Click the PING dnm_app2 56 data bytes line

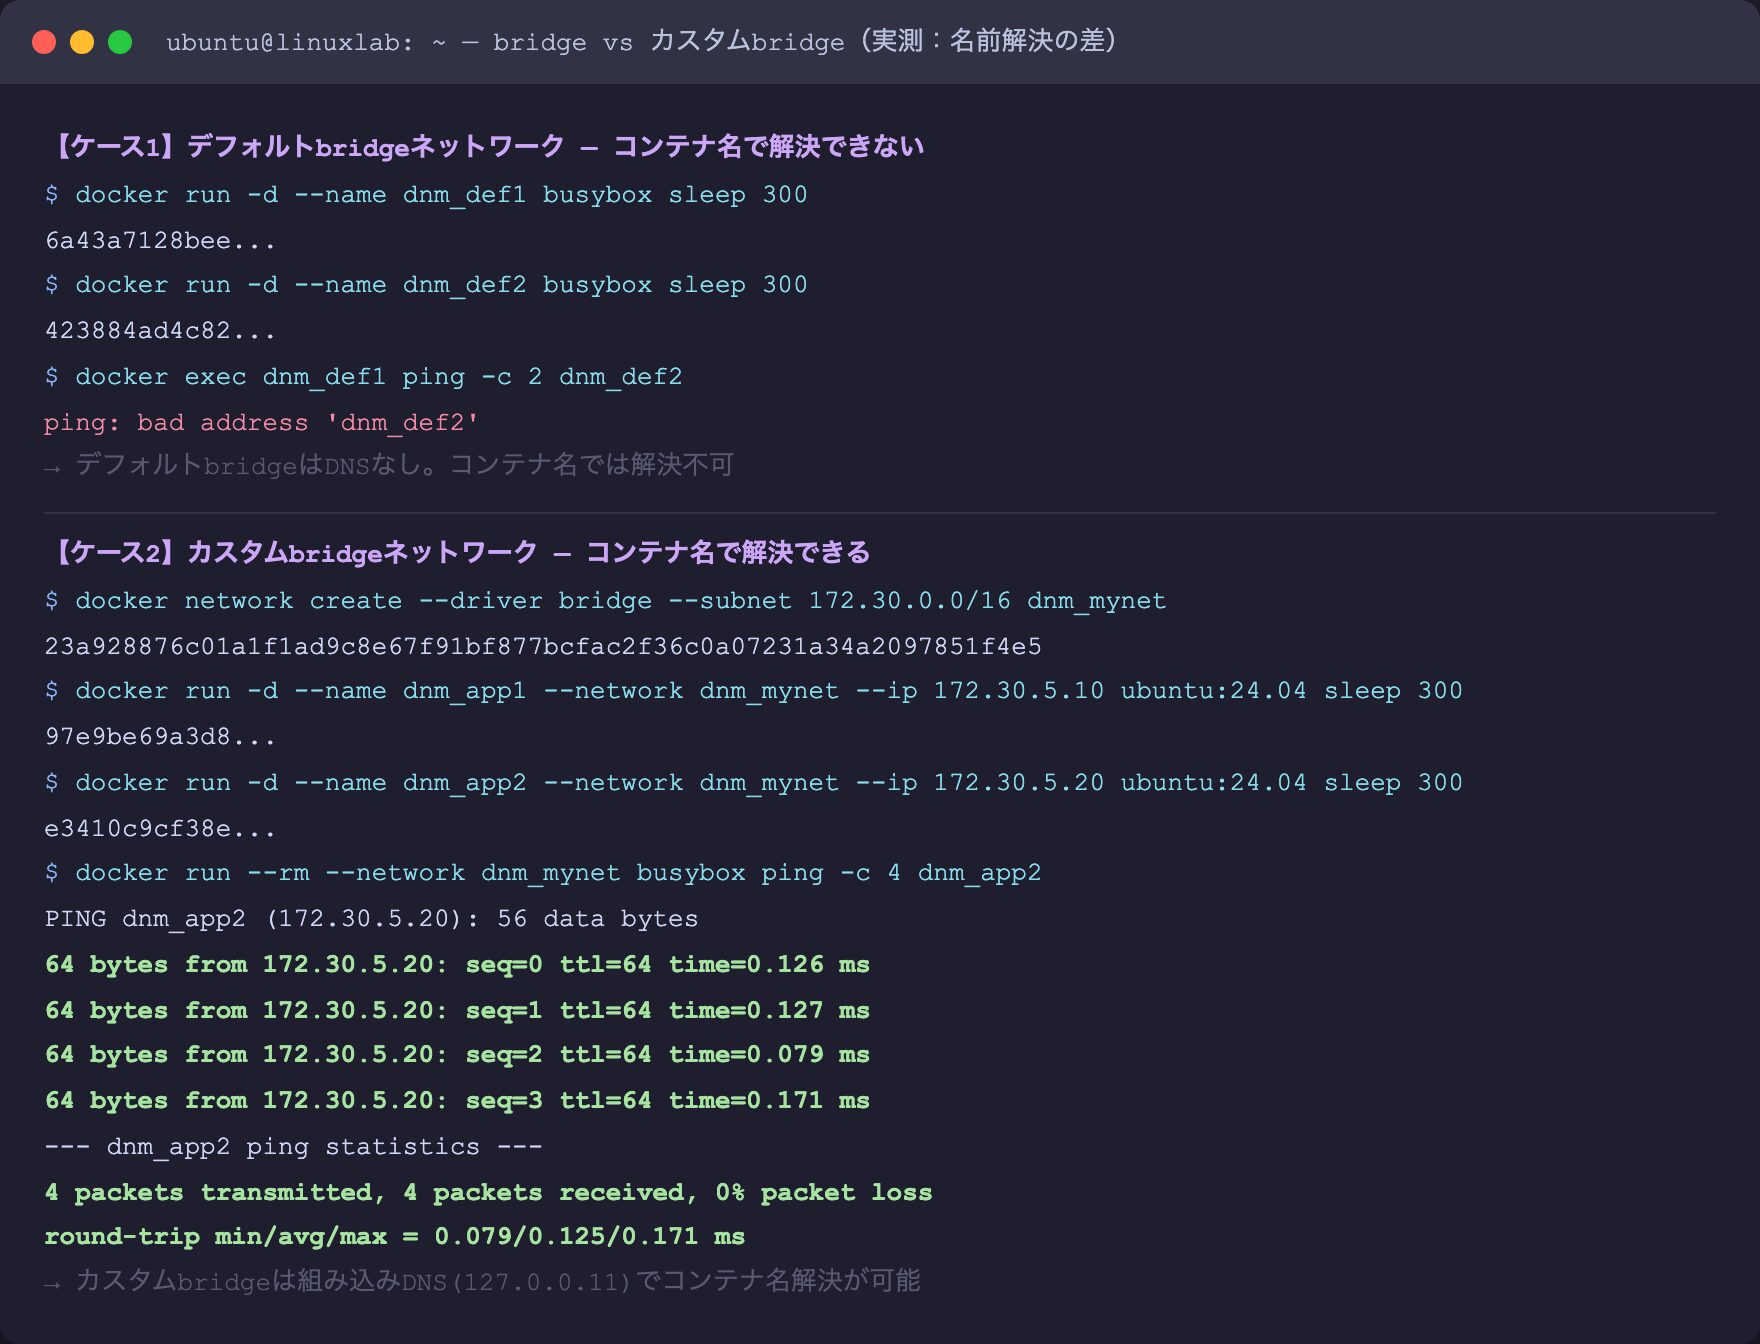tap(372, 919)
